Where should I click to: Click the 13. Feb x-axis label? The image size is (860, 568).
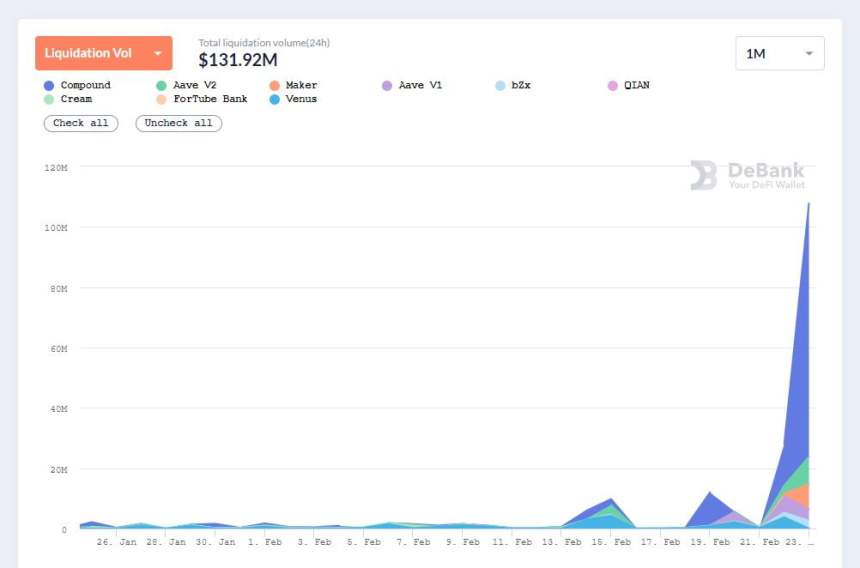pos(561,542)
